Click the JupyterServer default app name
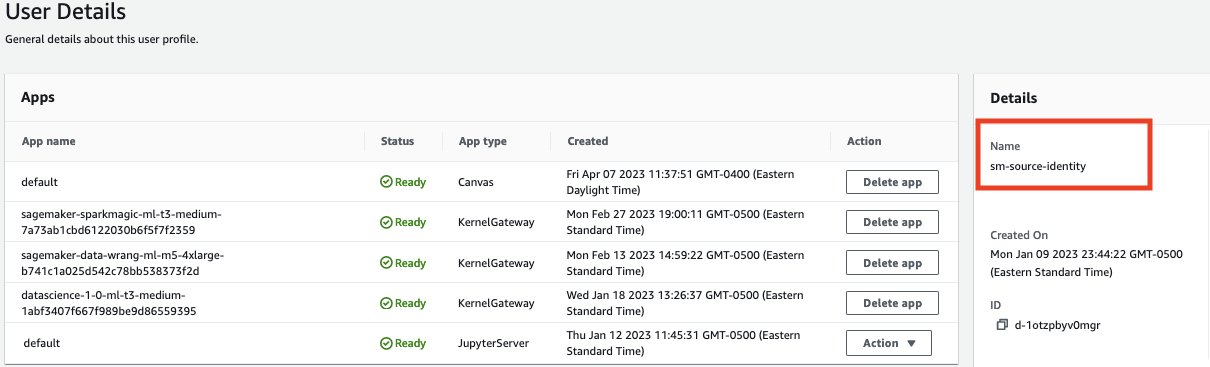The width and height of the screenshot is (1210, 367). (42, 343)
